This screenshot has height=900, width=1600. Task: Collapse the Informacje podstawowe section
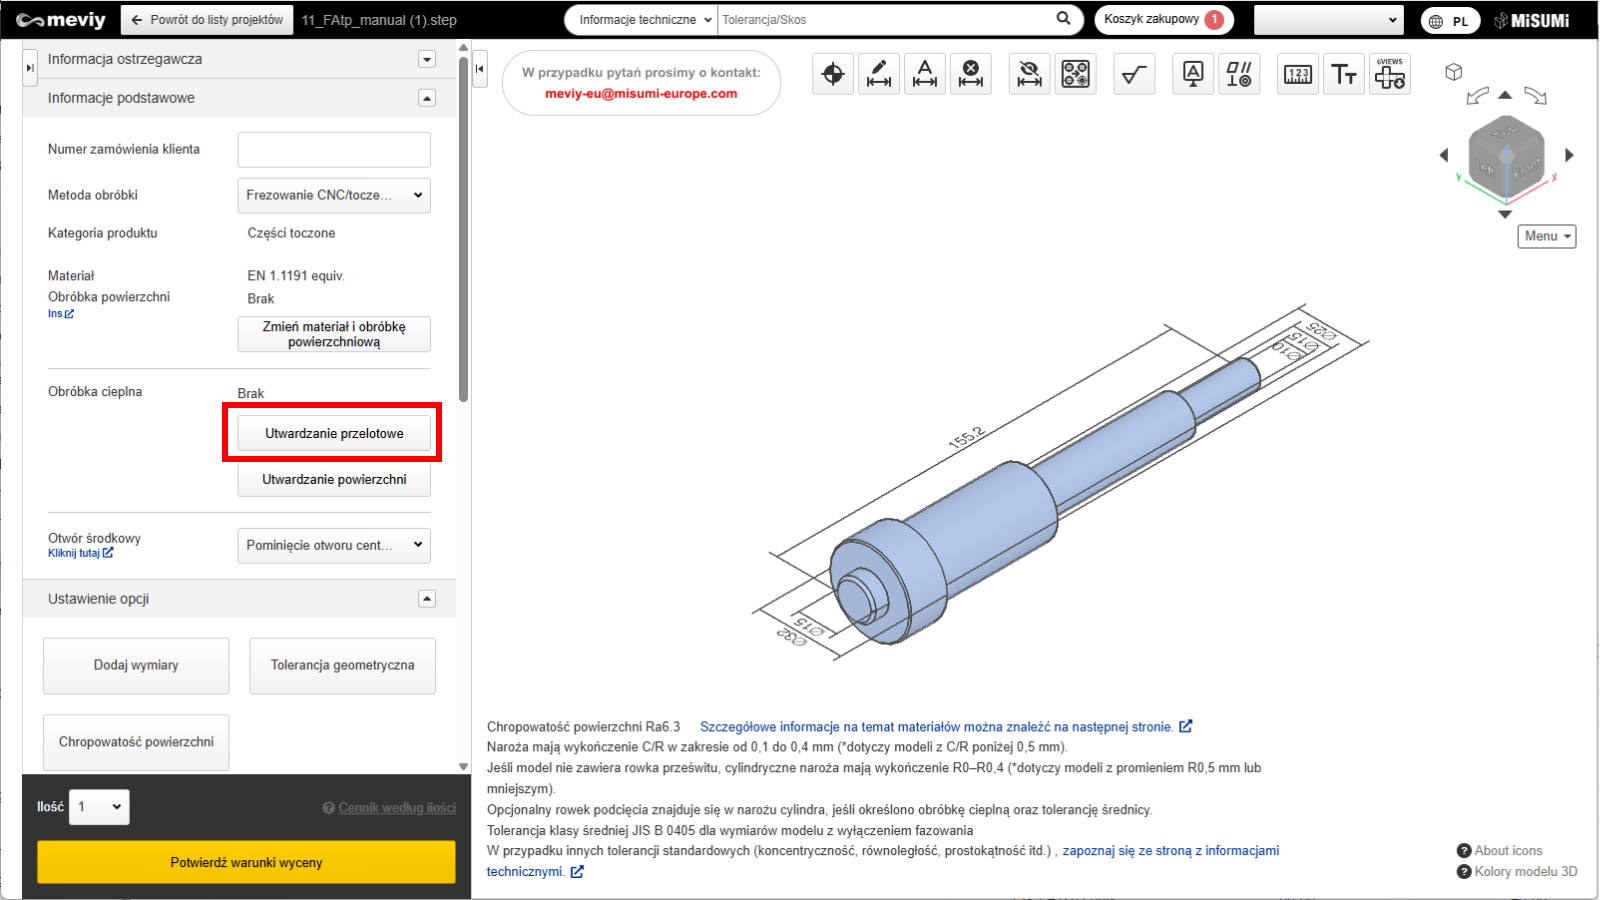(427, 98)
